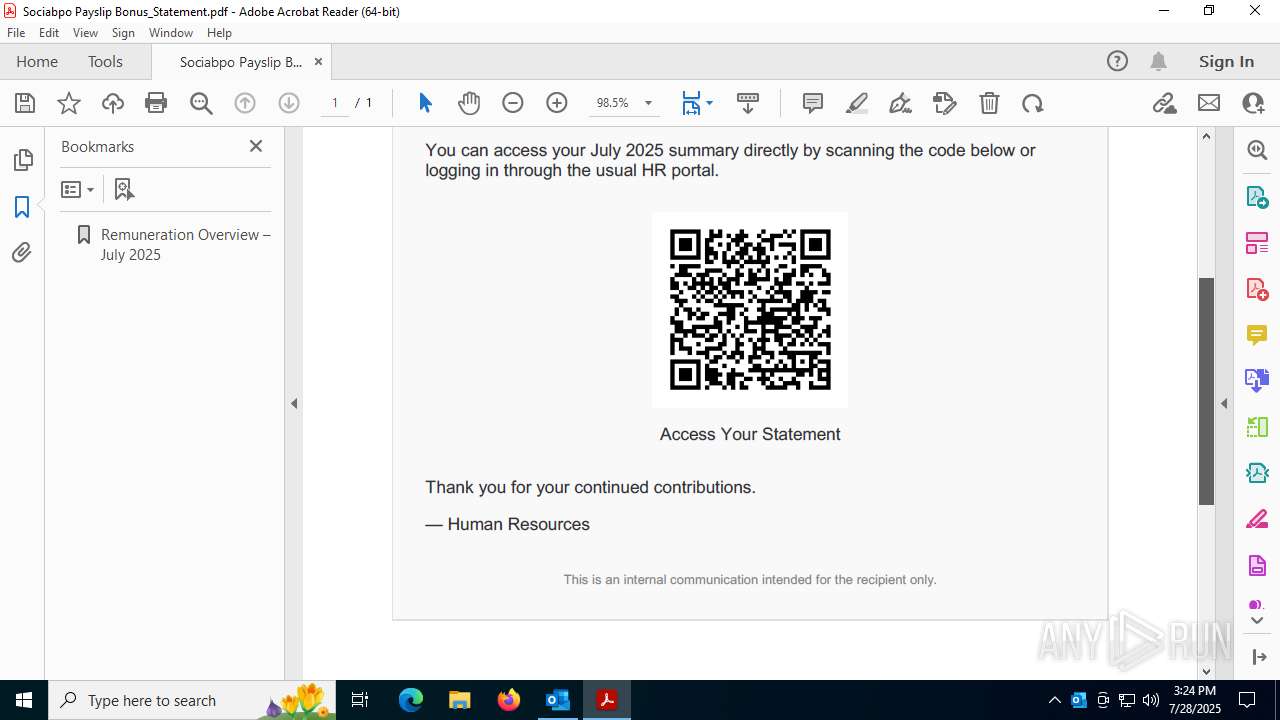
Task: Print the payslip document
Action: 156,103
